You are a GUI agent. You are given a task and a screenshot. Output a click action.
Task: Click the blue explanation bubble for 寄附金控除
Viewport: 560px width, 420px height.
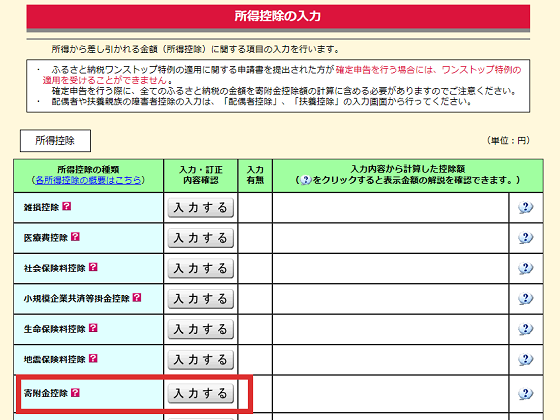coord(525,394)
